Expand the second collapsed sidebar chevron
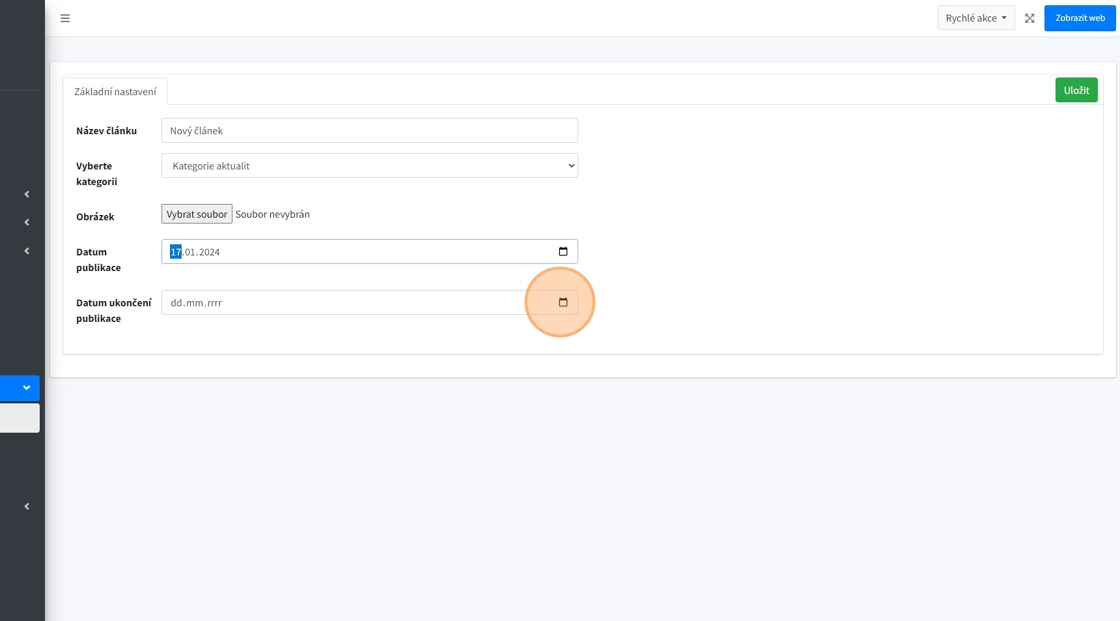Image resolution: width=1120 pixels, height=621 pixels. tap(26, 222)
